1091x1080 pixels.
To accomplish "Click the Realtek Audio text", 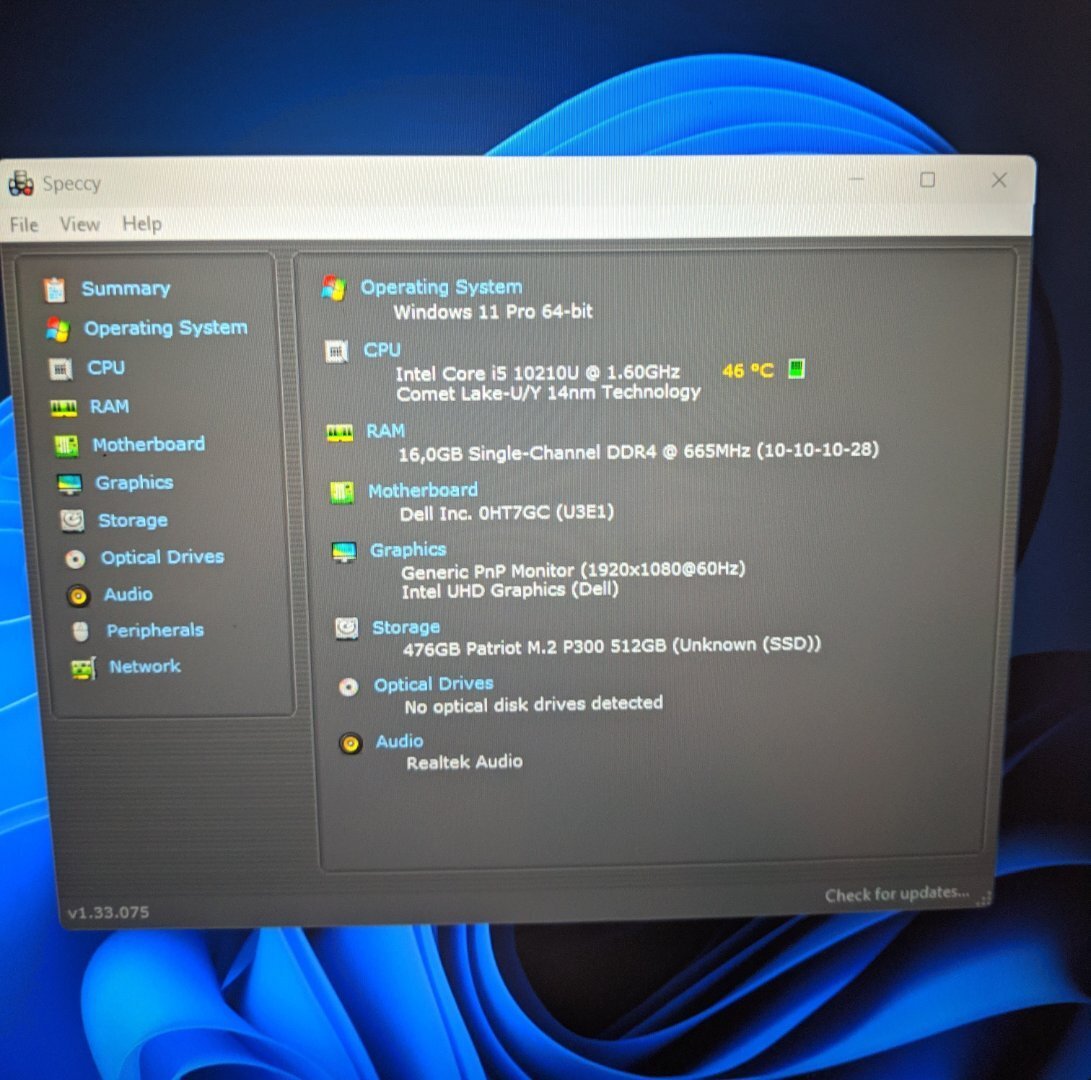I will click(464, 762).
